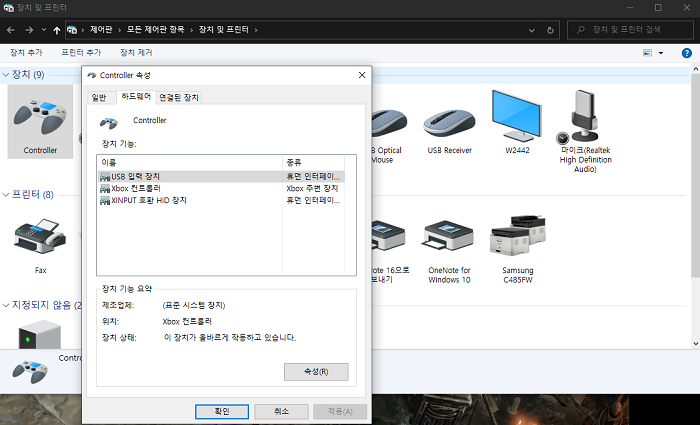This screenshot has height=425, width=700.
Task: Click the 장치 및 프린터 search field
Action: pos(630,30)
